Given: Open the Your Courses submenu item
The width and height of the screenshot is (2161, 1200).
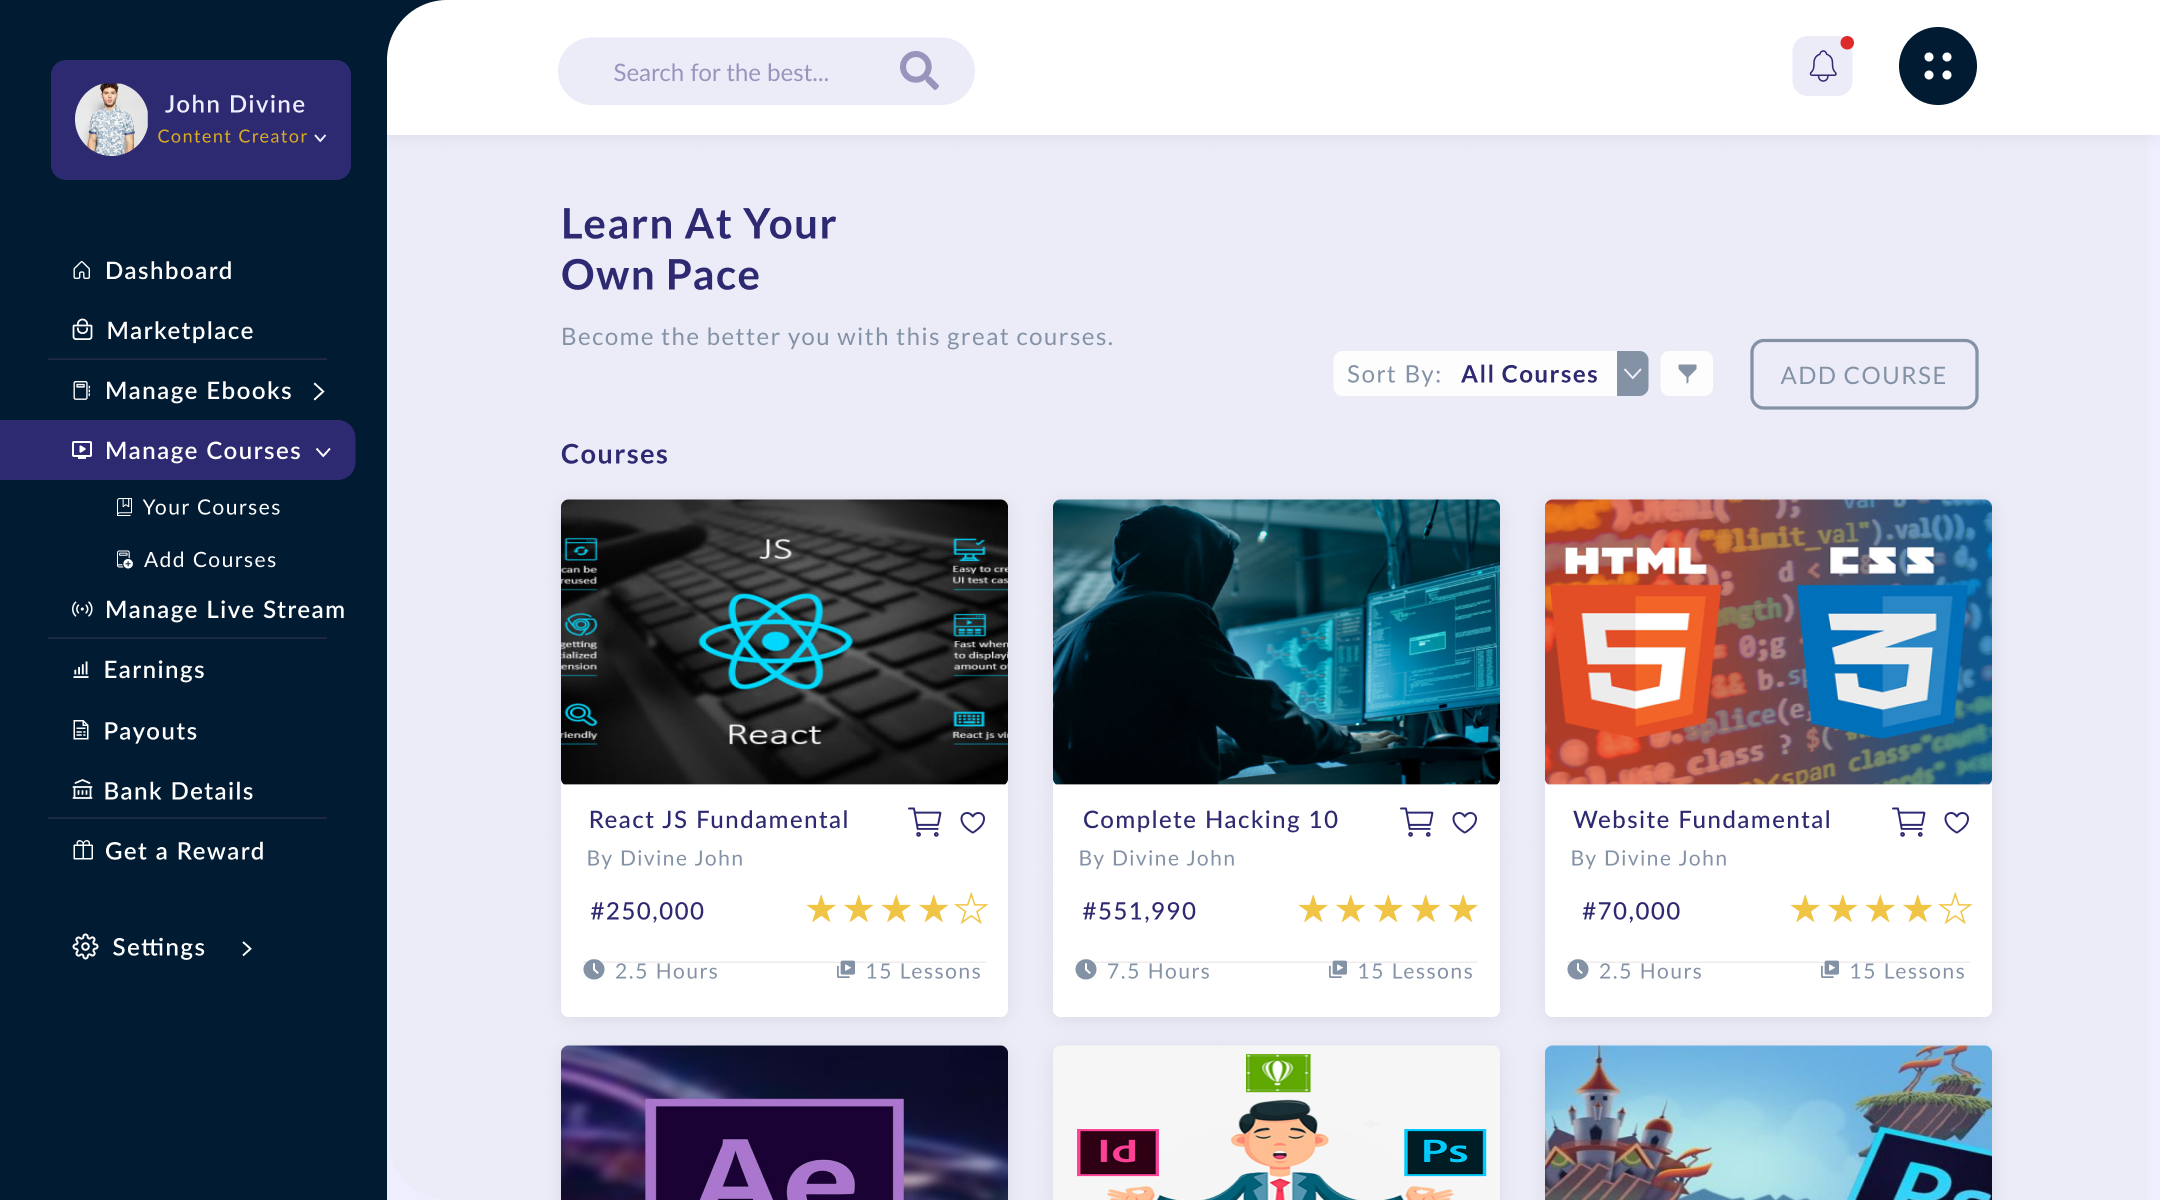Looking at the screenshot, I should 210,507.
